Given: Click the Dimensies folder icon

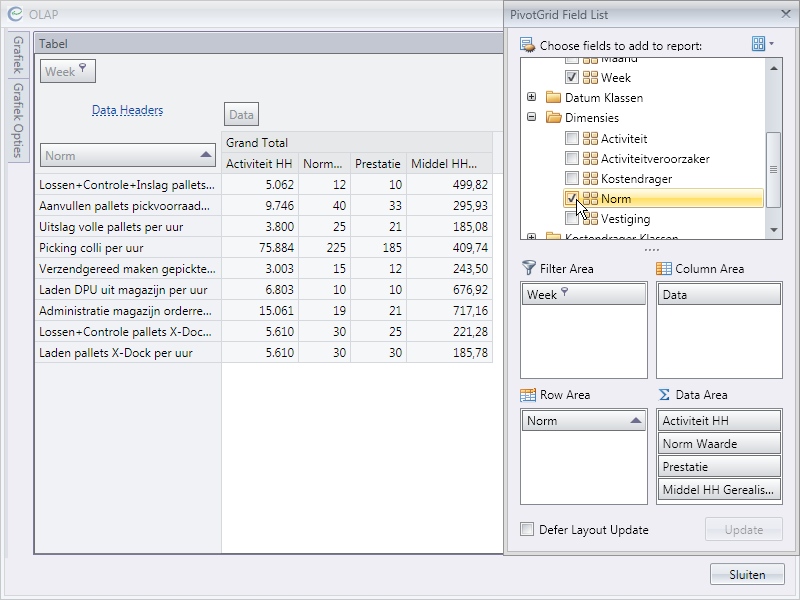Looking at the screenshot, I should pyautogui.click(x=553, y=118).
